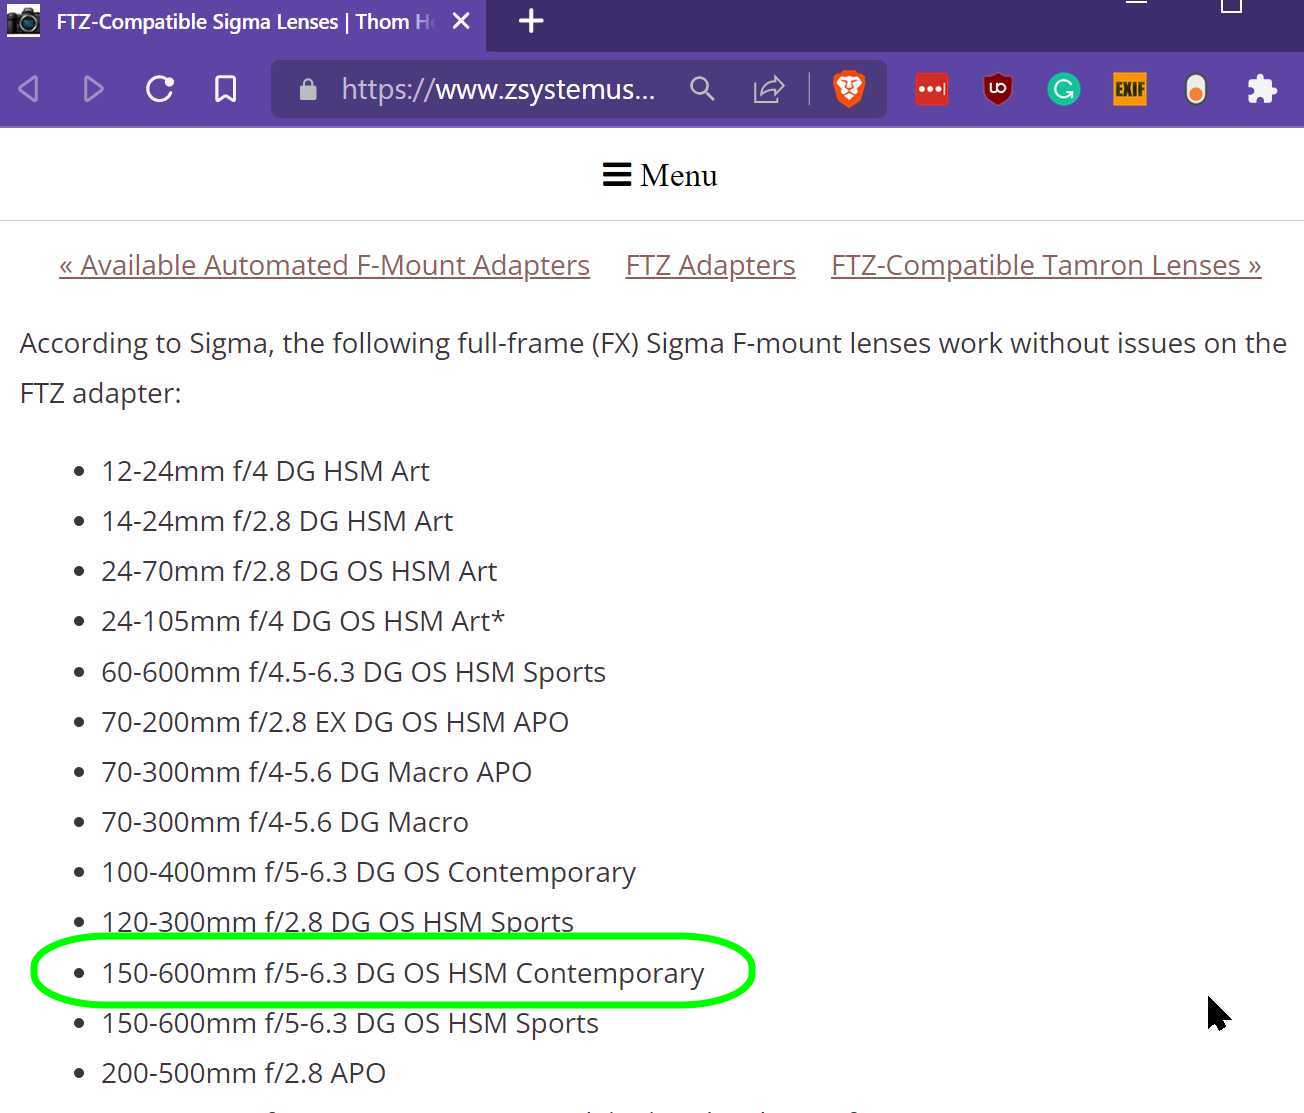The image size is (1304, 1113).
Task: Open the address bar search magnifier
Action: click(x=702, y=89)
